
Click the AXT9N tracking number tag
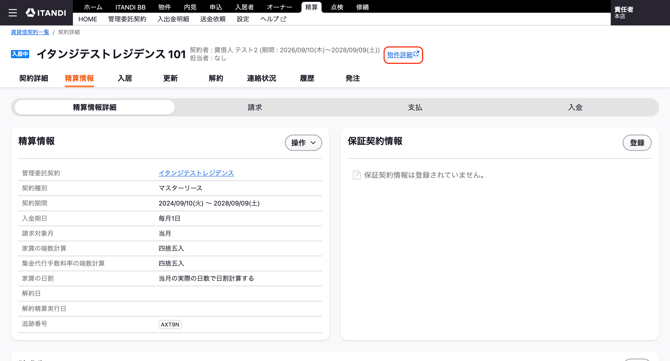point(170,324)
